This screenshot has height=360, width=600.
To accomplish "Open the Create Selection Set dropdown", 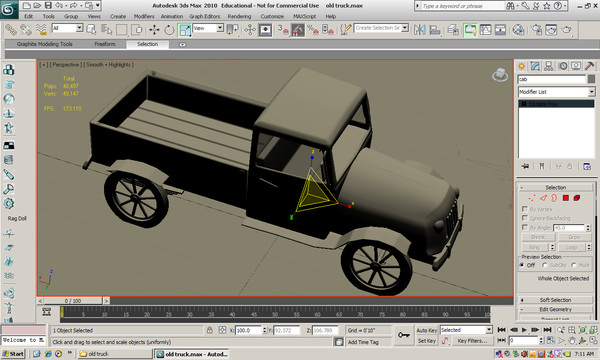I will click(381, 28).
